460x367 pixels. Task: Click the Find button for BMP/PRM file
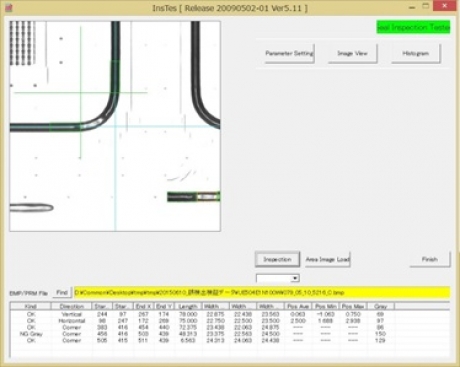click(x=62, y=293)
